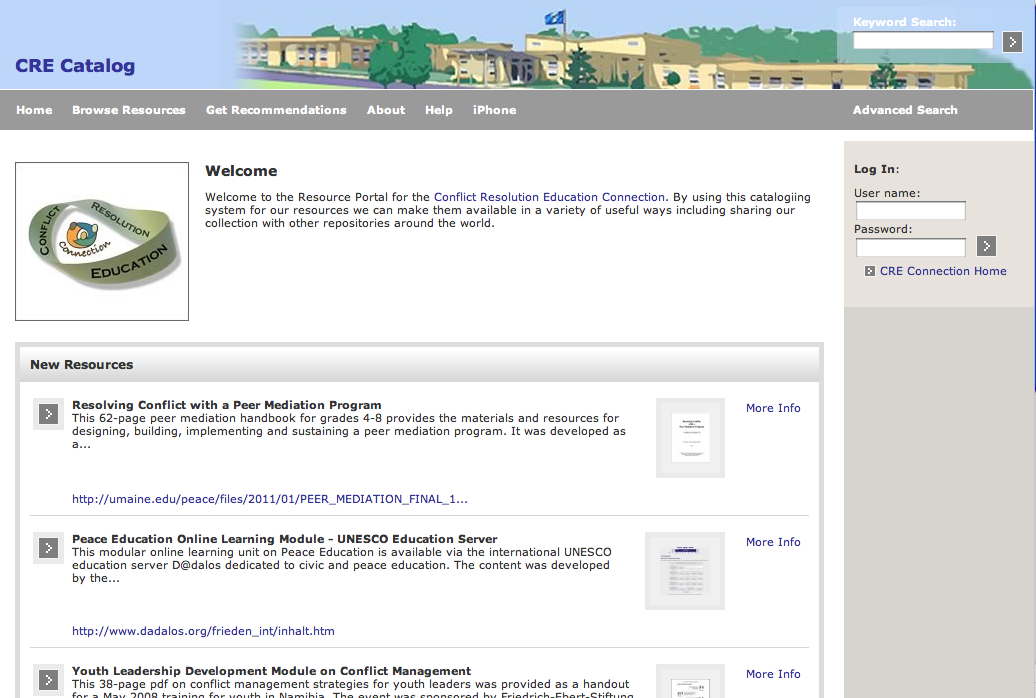Go to the Home menu item
The height and width of the screenshot is (698, 1036).
pos(34,110)
